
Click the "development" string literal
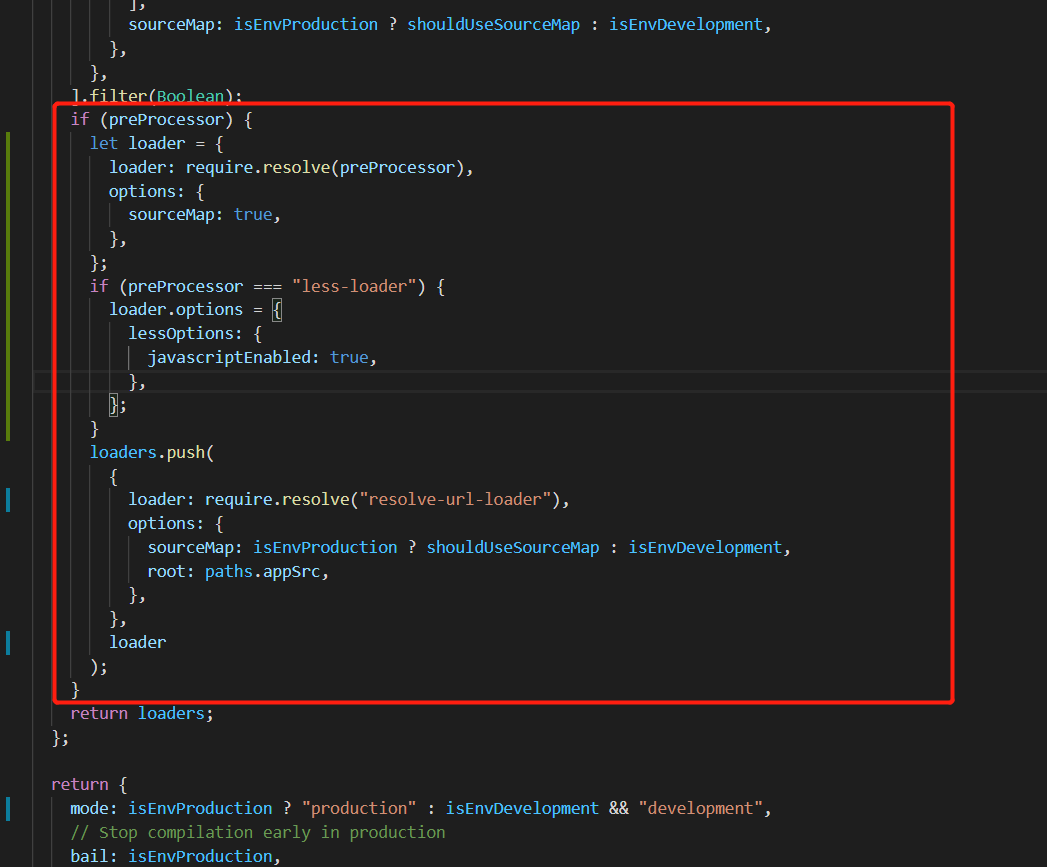click(x=700, y=808)
